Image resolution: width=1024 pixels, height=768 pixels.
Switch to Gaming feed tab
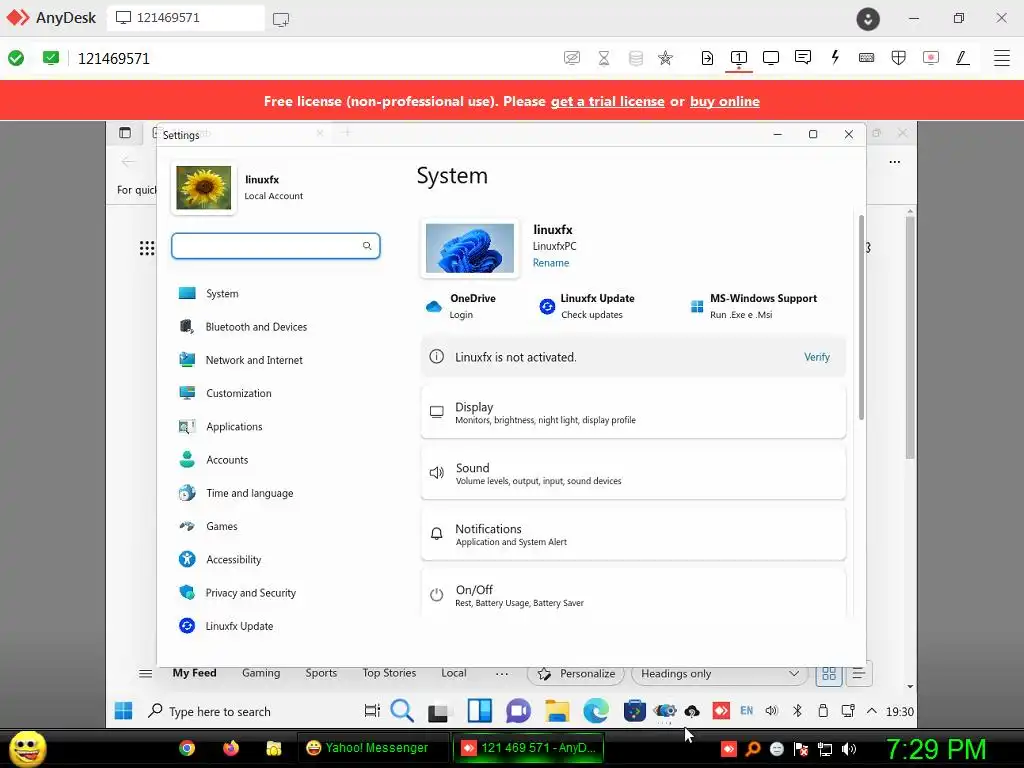click(261, 673)
